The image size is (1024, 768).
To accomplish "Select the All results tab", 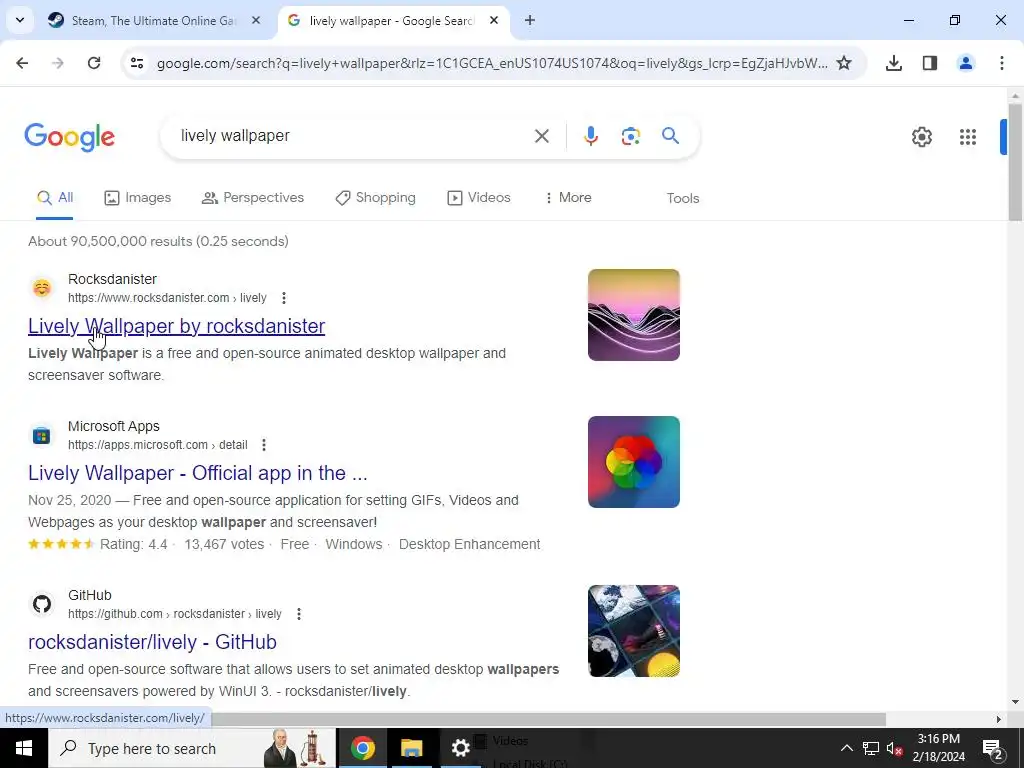I will (x=55, y=197).
